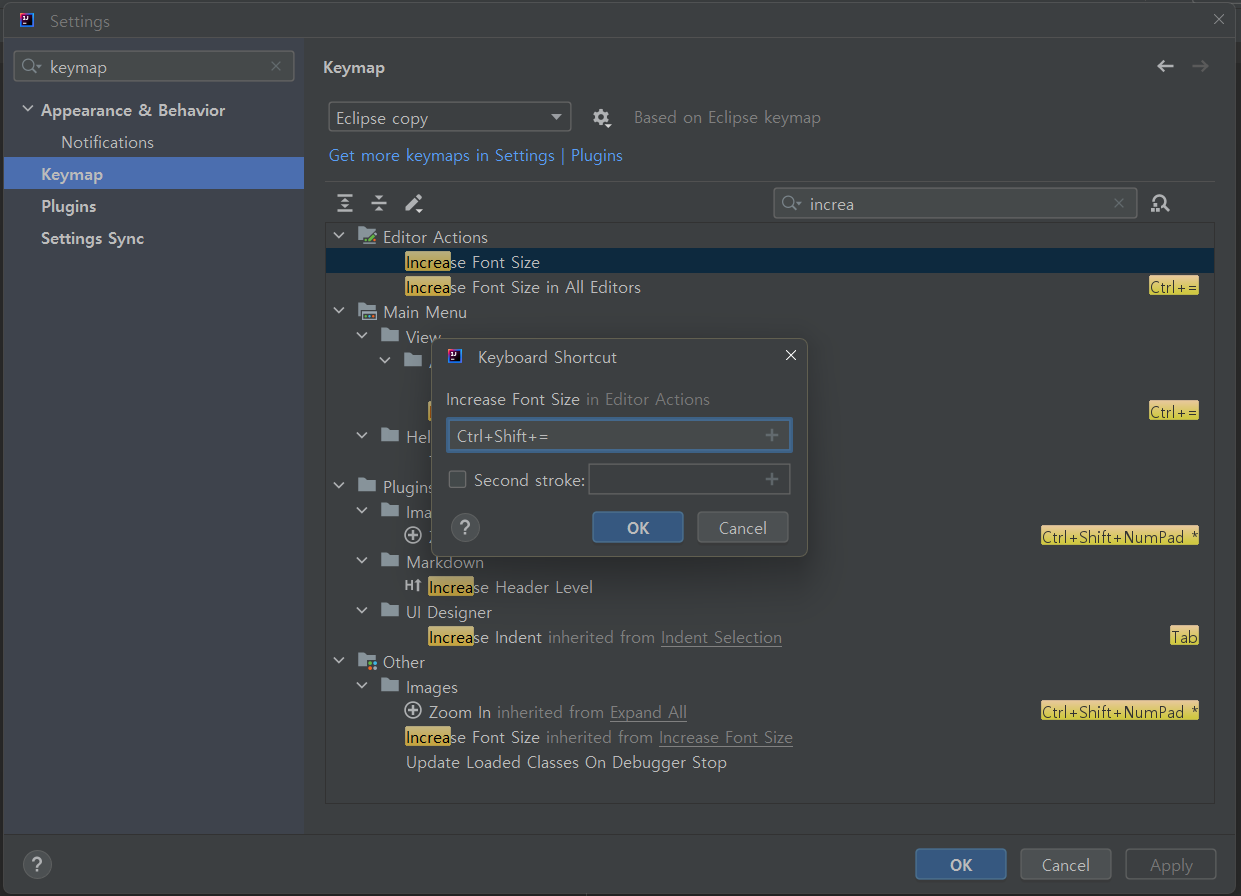This screenshot has width=1241, height=896.
Task: Focus the Ctrl+Shift+= shortcut field
Action: click(x=619, y=436)
